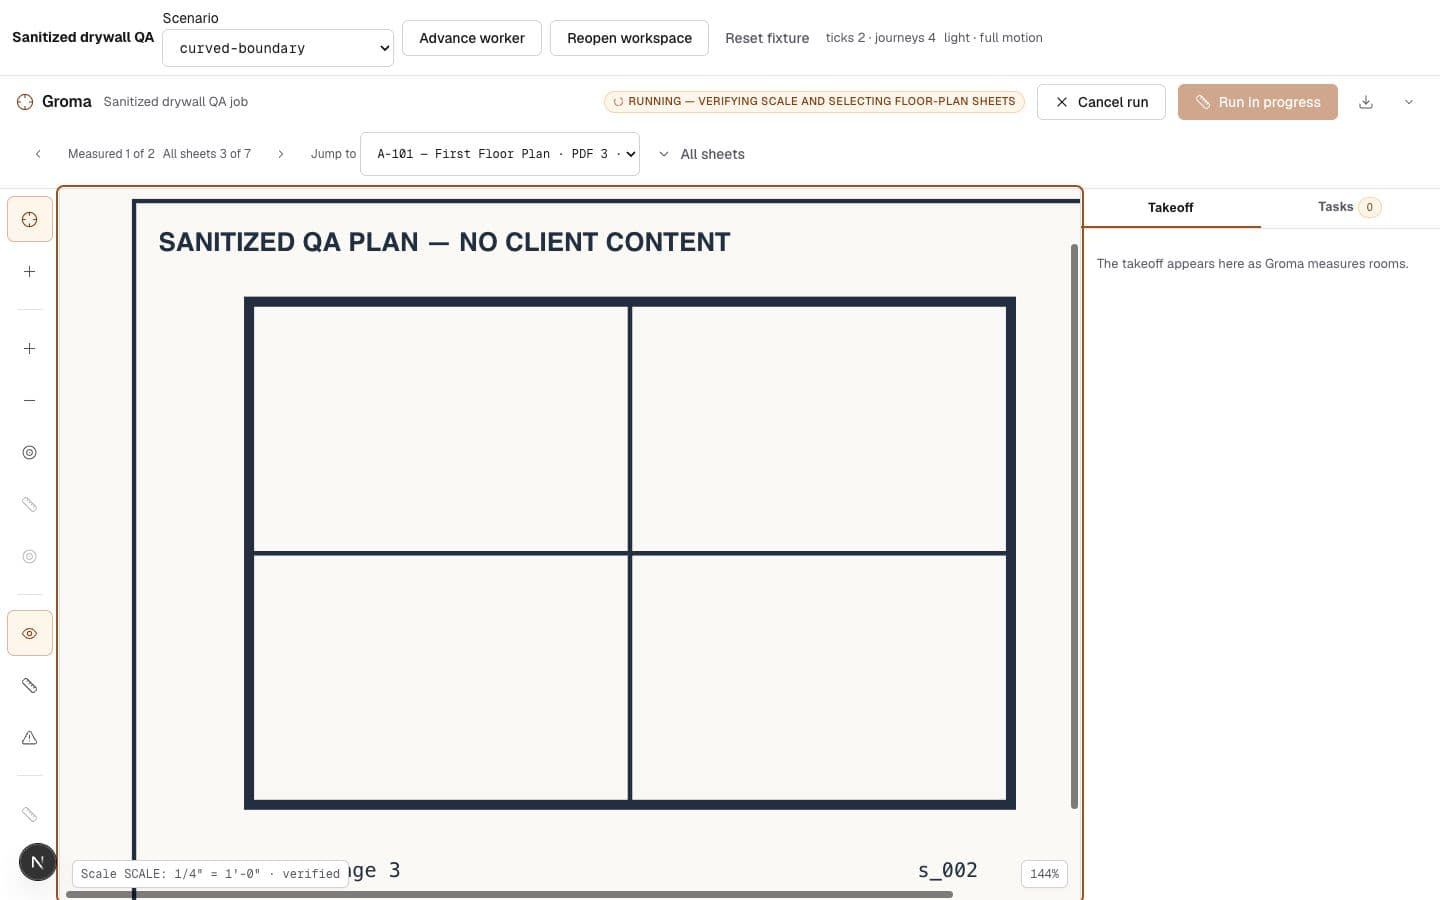Toggle the eye visibility tool in sidebar

coord(30,634)
